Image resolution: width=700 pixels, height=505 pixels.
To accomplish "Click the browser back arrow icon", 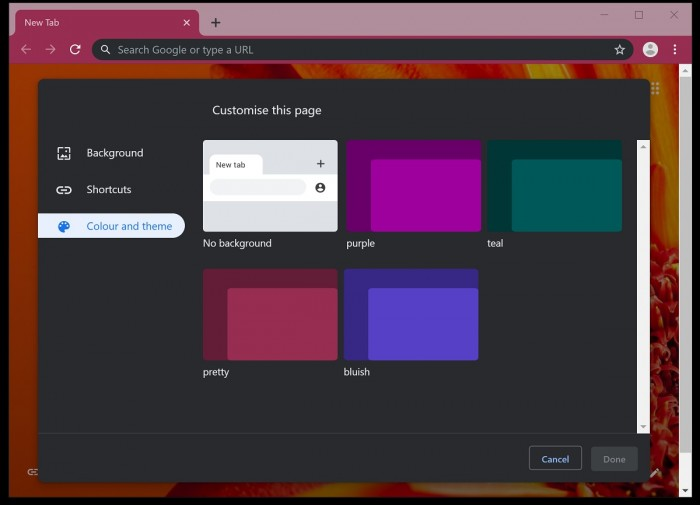I will [26, 49].
